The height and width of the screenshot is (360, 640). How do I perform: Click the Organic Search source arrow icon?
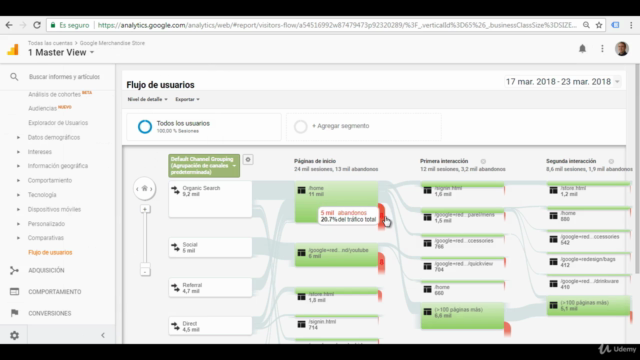[x=175, y=190]
